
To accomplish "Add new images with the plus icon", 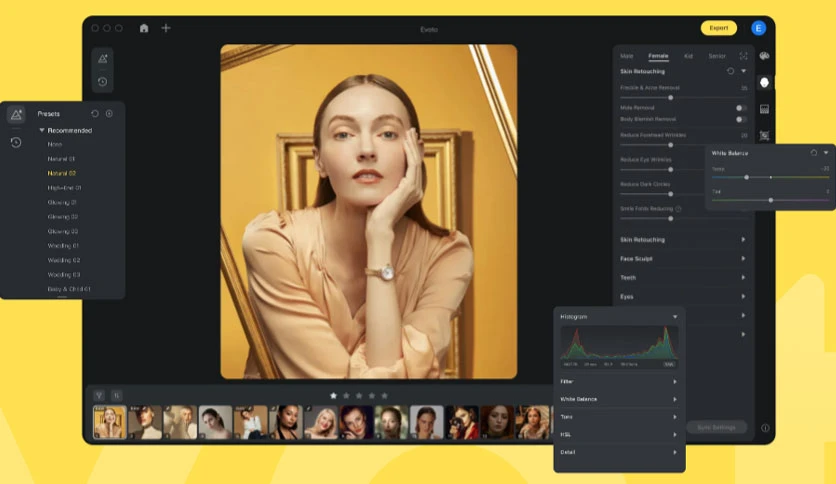I will point(166,28).
